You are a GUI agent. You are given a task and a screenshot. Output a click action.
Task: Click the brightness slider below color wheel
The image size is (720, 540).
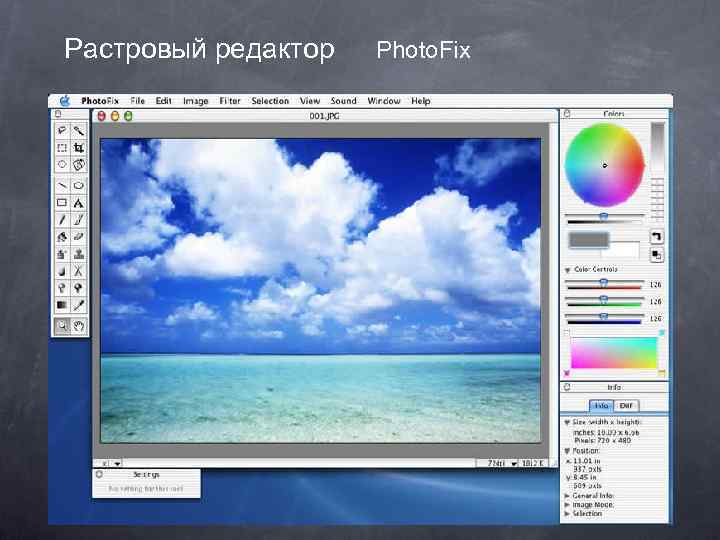[604, 218]
